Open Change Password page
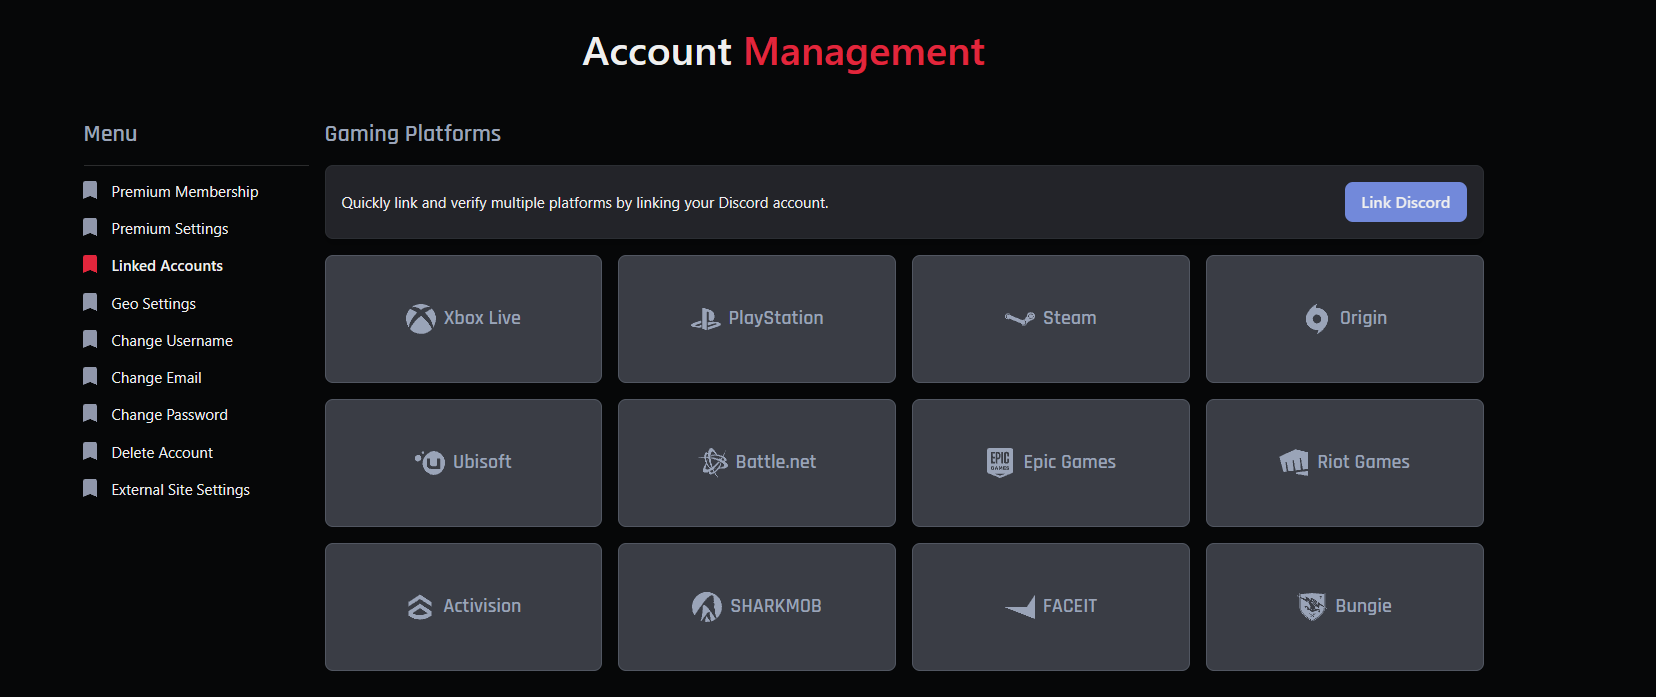The image size is (1656, 697). 170,415
